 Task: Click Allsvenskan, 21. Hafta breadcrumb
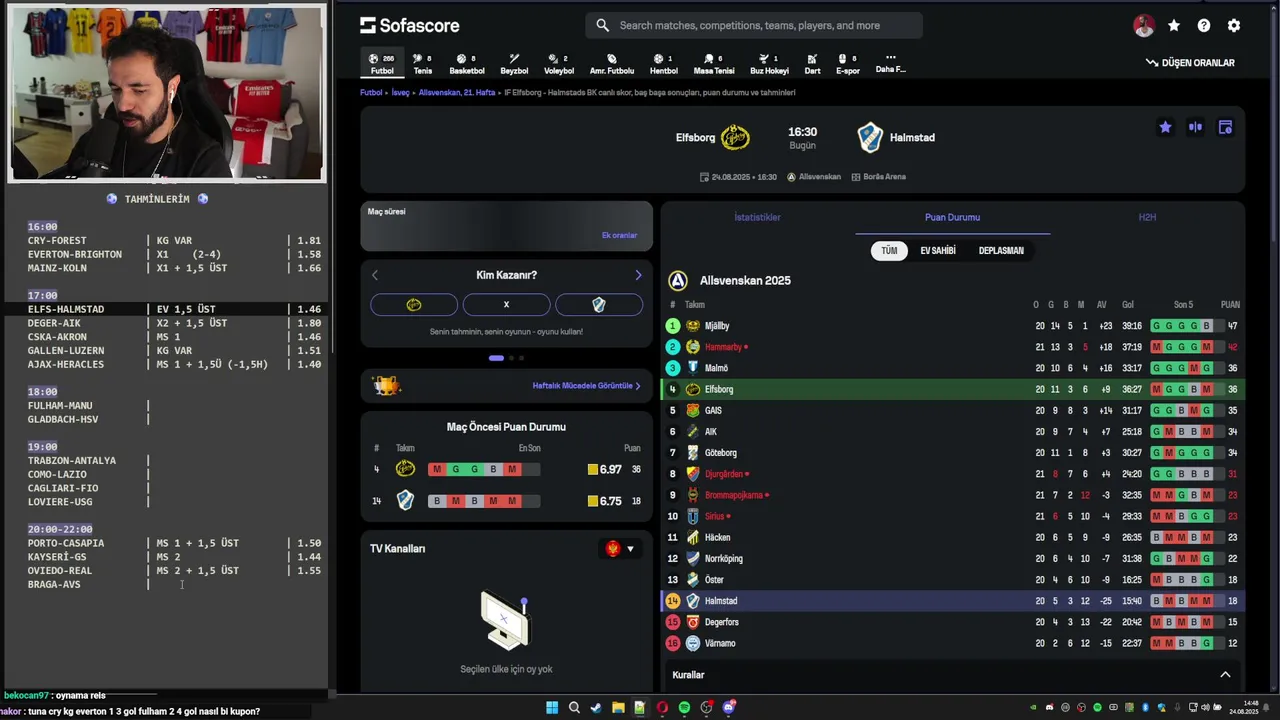click(x=457, y=92)
